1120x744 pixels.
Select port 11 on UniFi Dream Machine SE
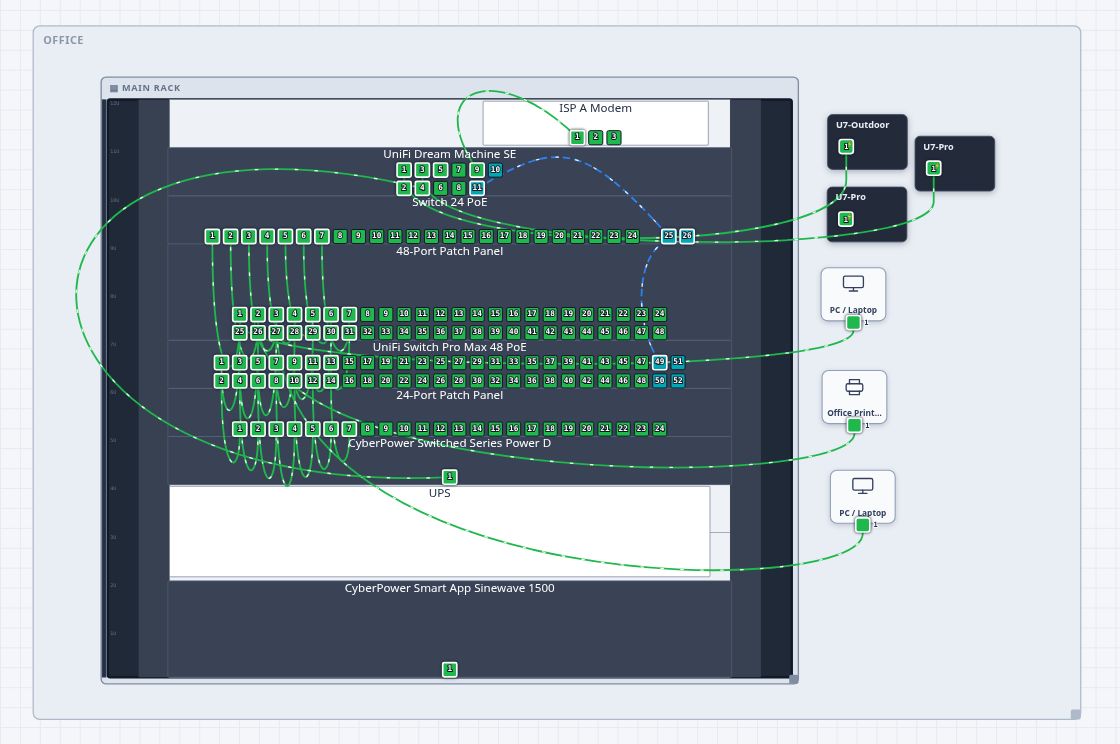pyautogui.click(x=477, y=188)
